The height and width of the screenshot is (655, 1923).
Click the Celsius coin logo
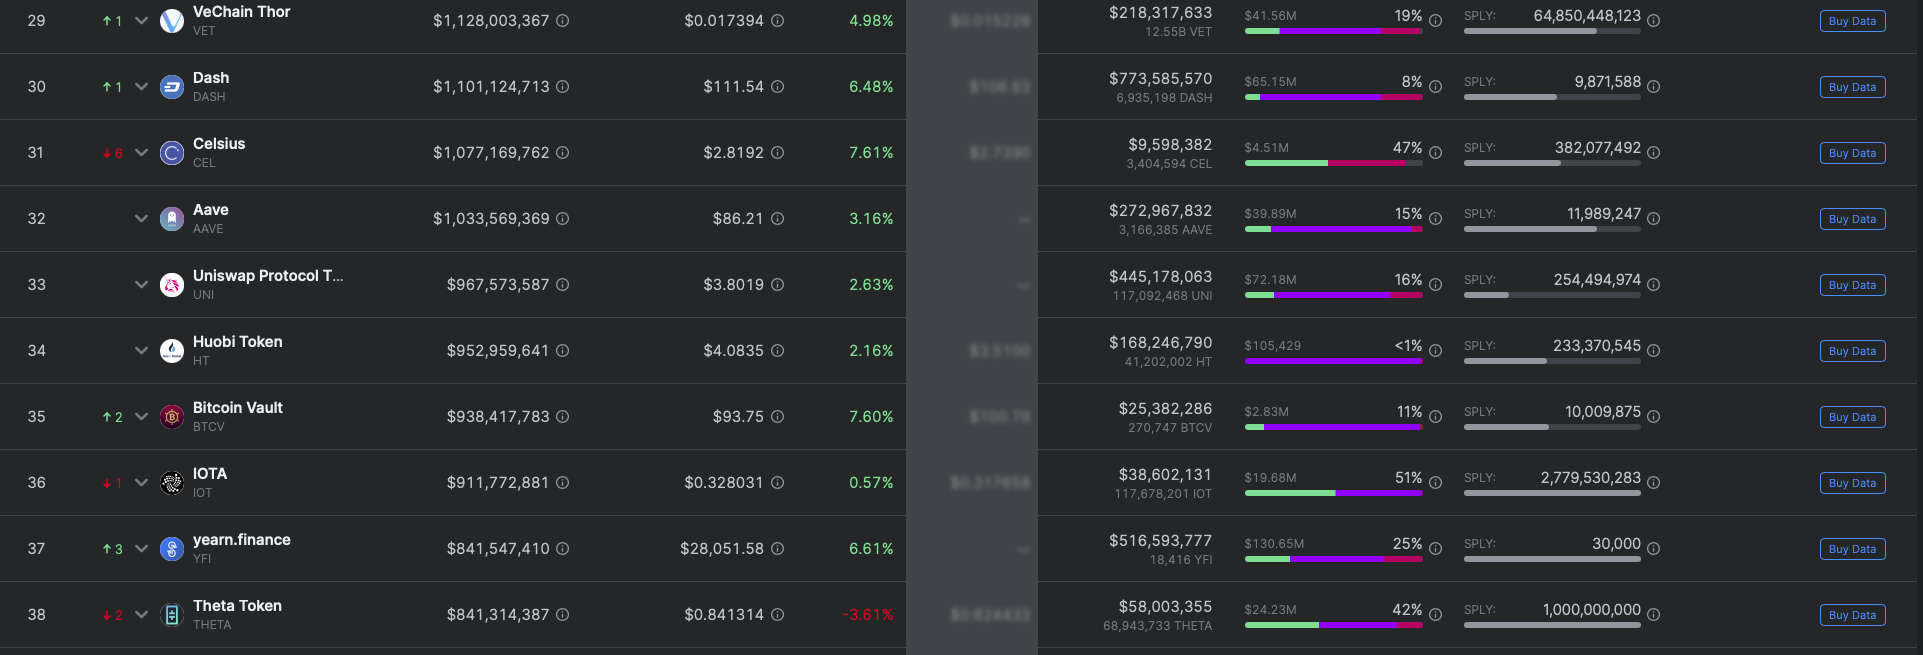tap(172, 153)
